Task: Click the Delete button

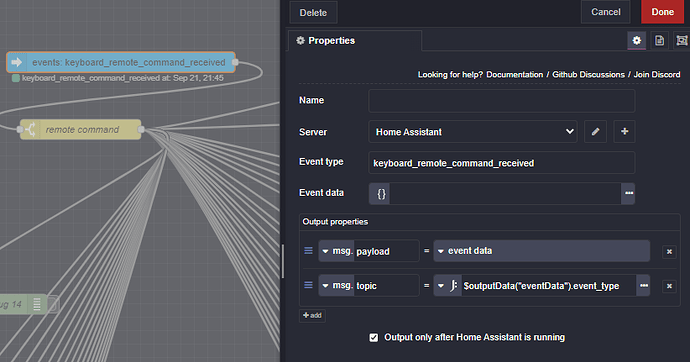Action: click(313, 13)
